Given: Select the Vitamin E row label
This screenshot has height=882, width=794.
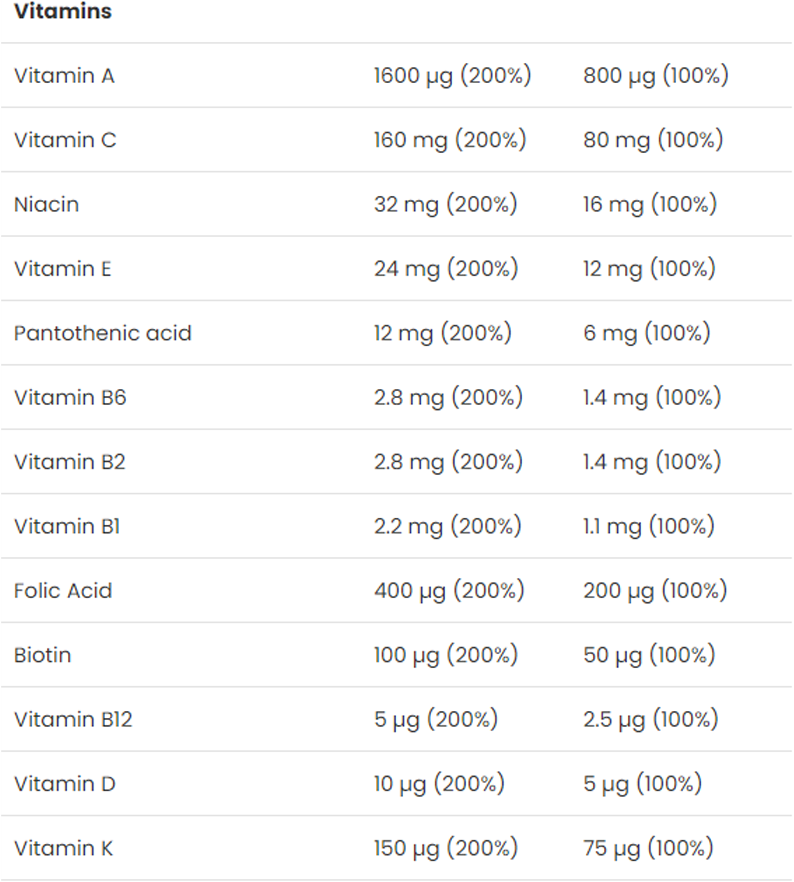Looking at the screenshot, I should [63, 268].
